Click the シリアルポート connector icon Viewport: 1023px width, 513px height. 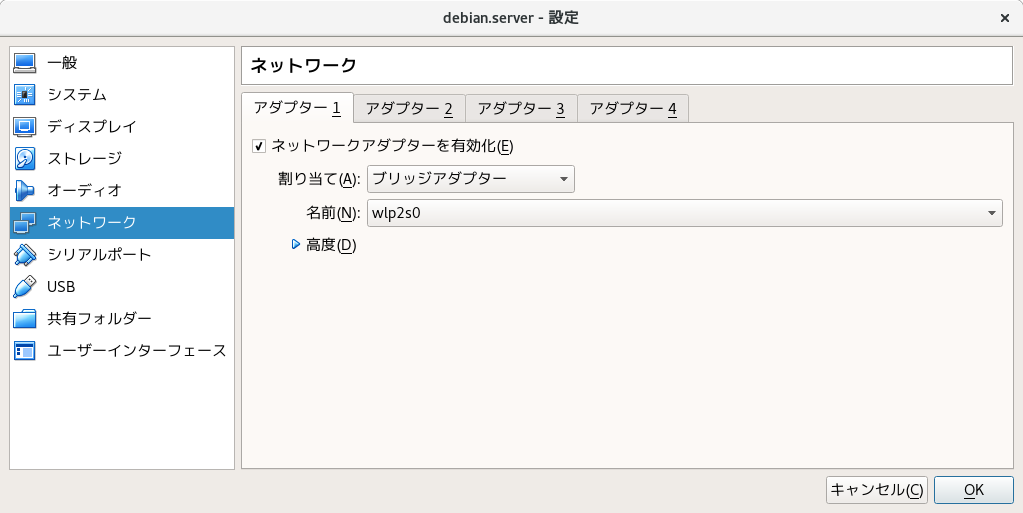25,255
